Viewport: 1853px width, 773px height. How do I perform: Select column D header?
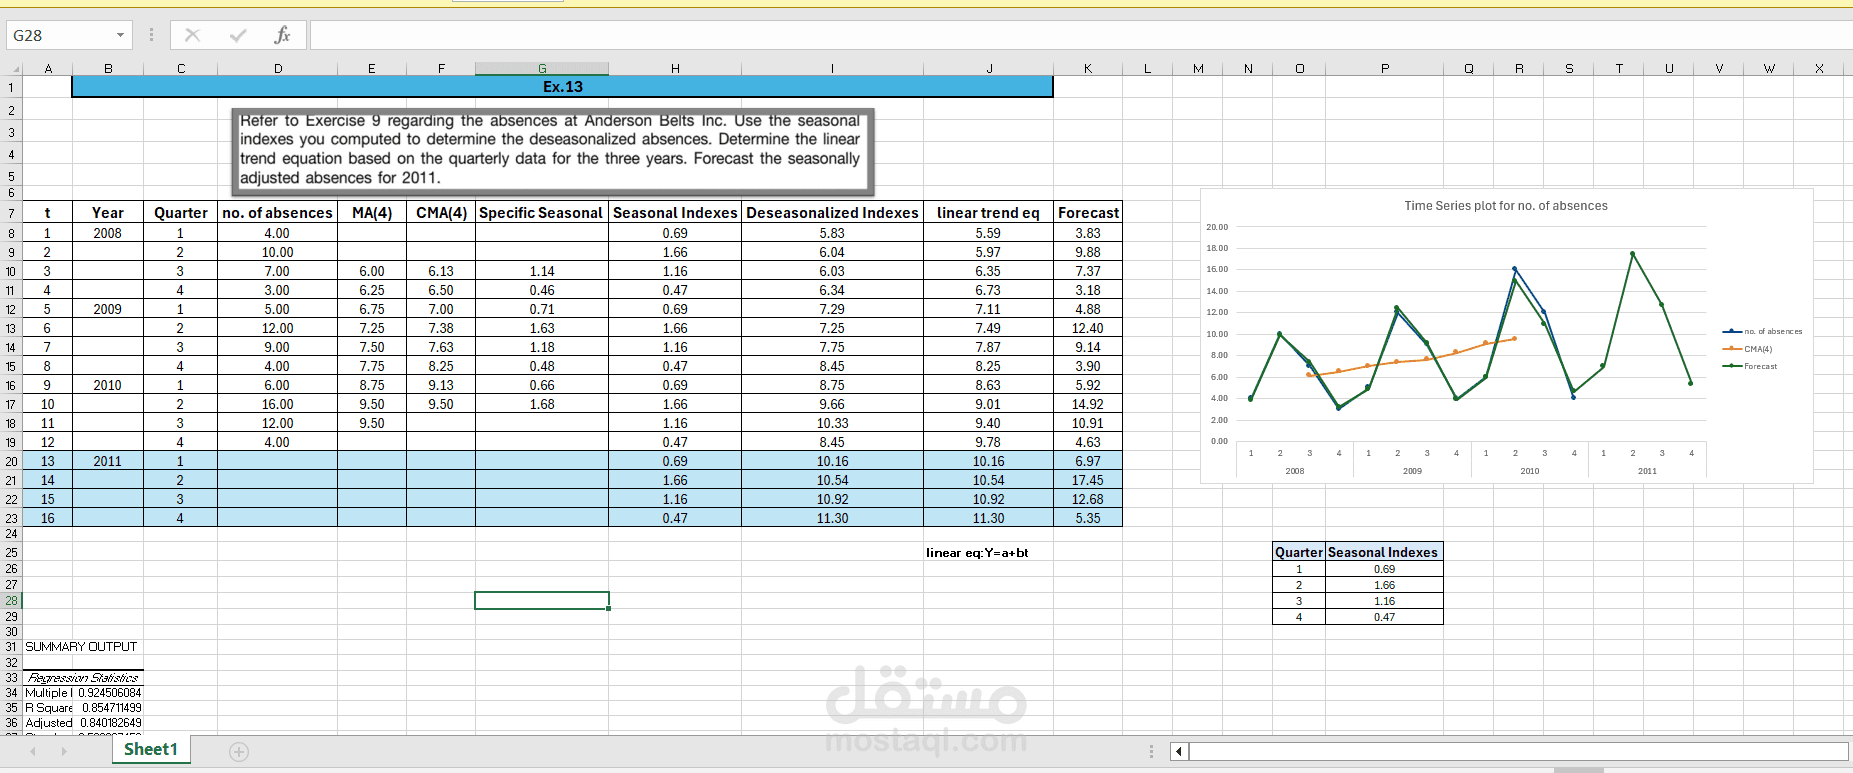pyautogui.click(x=278, y=69)
